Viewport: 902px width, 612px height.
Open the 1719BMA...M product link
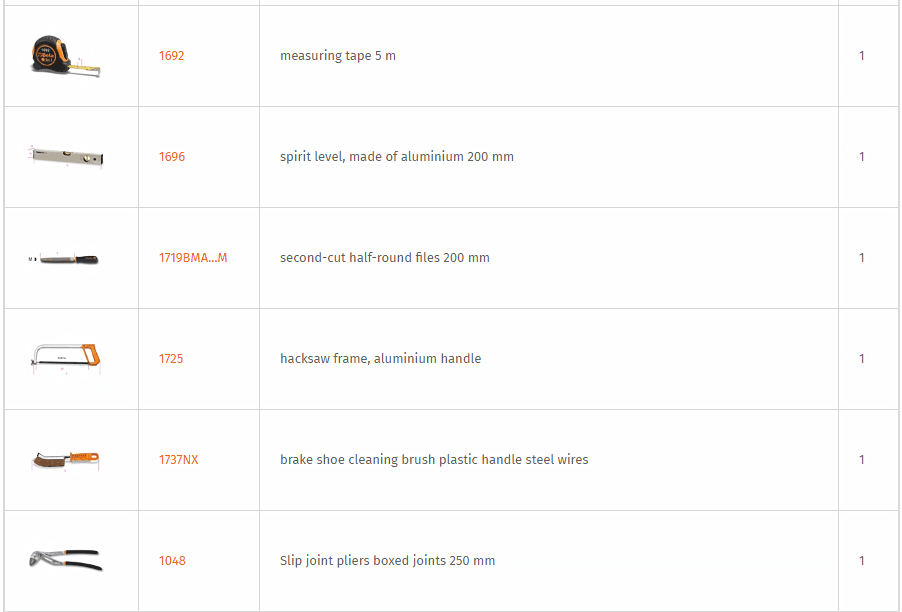tap(193, 258)
